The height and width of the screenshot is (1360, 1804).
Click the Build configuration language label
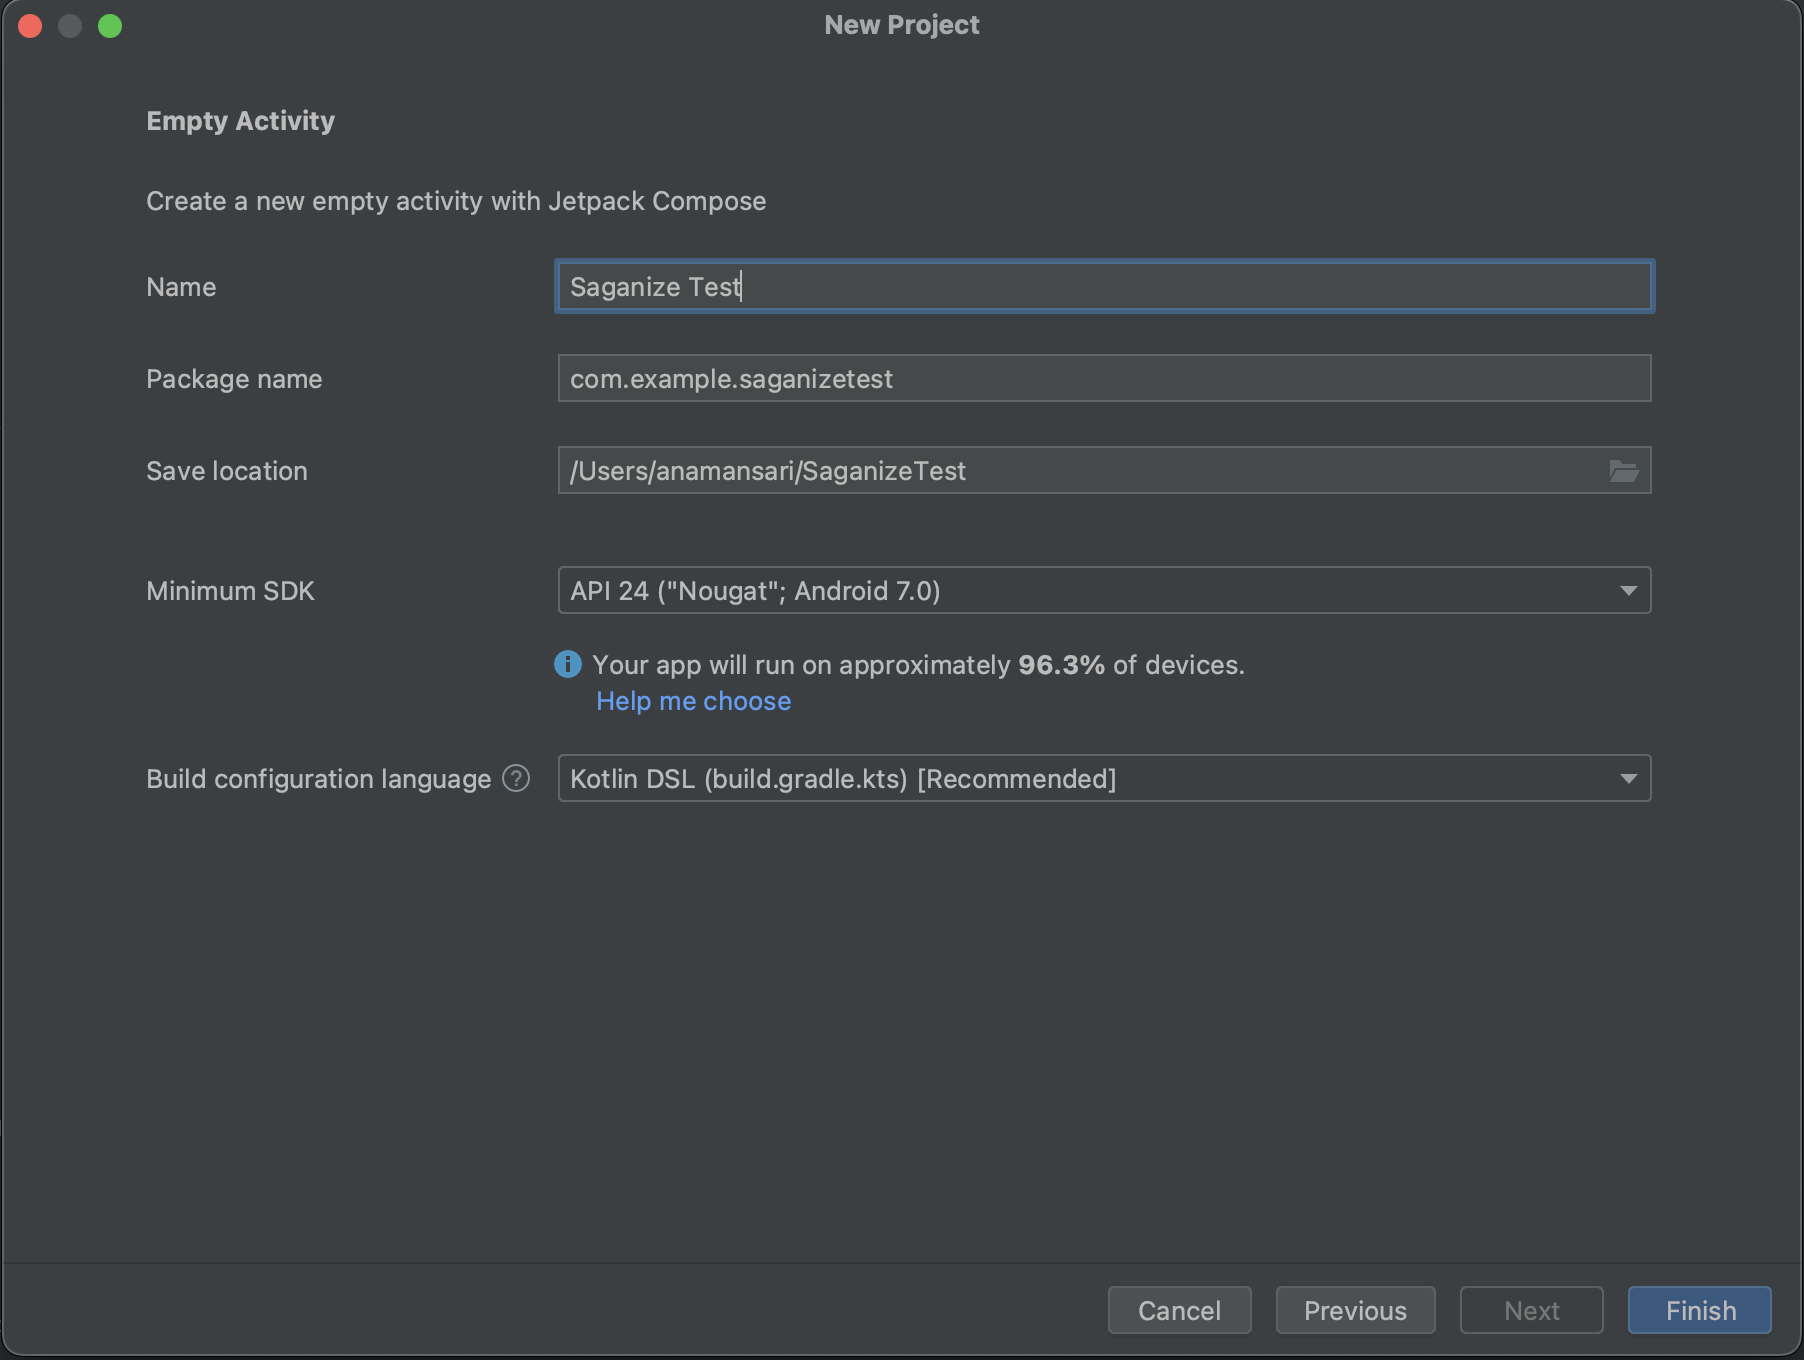click(318, 779)
